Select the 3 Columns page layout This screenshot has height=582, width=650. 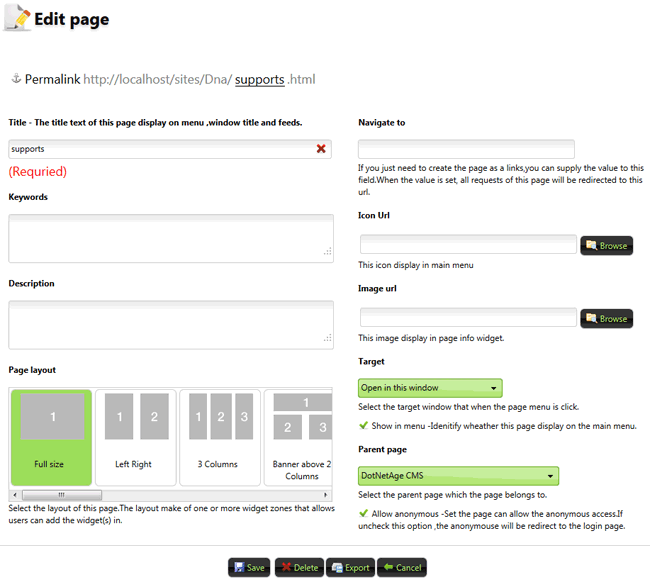220,437
